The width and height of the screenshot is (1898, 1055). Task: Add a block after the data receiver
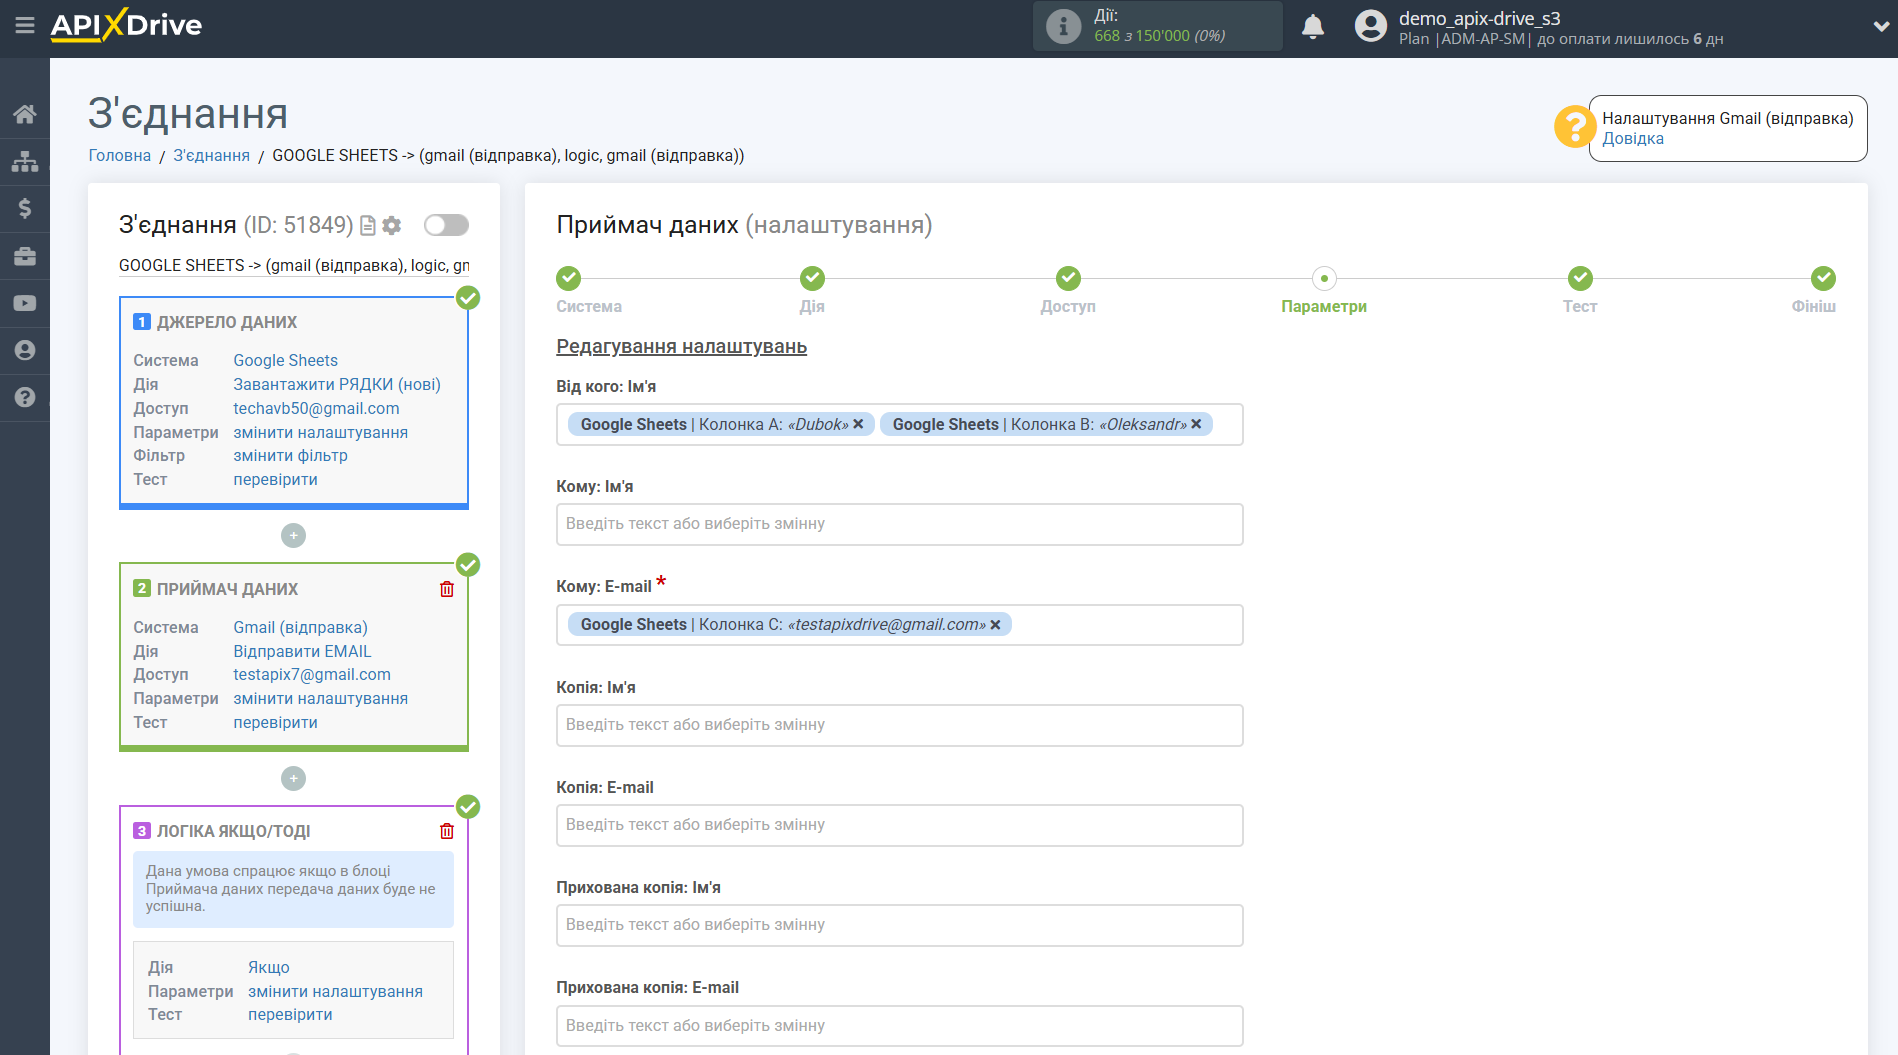pos(293,778)
